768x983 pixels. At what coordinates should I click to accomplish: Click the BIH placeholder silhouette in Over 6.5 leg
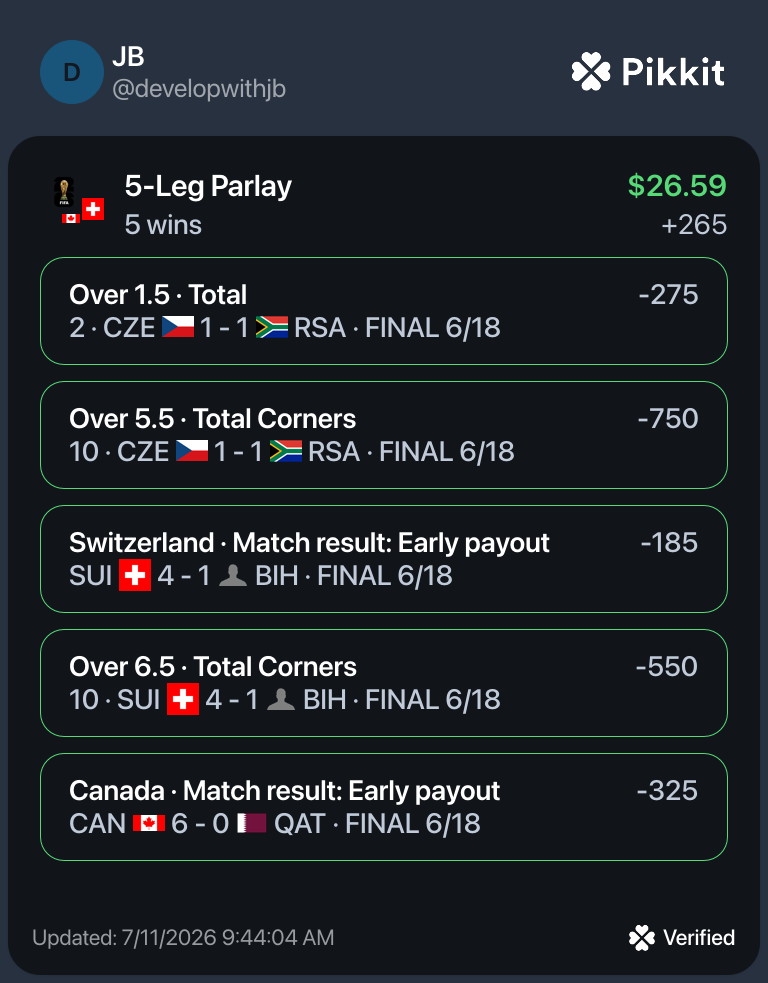click(x=281, y=699)
